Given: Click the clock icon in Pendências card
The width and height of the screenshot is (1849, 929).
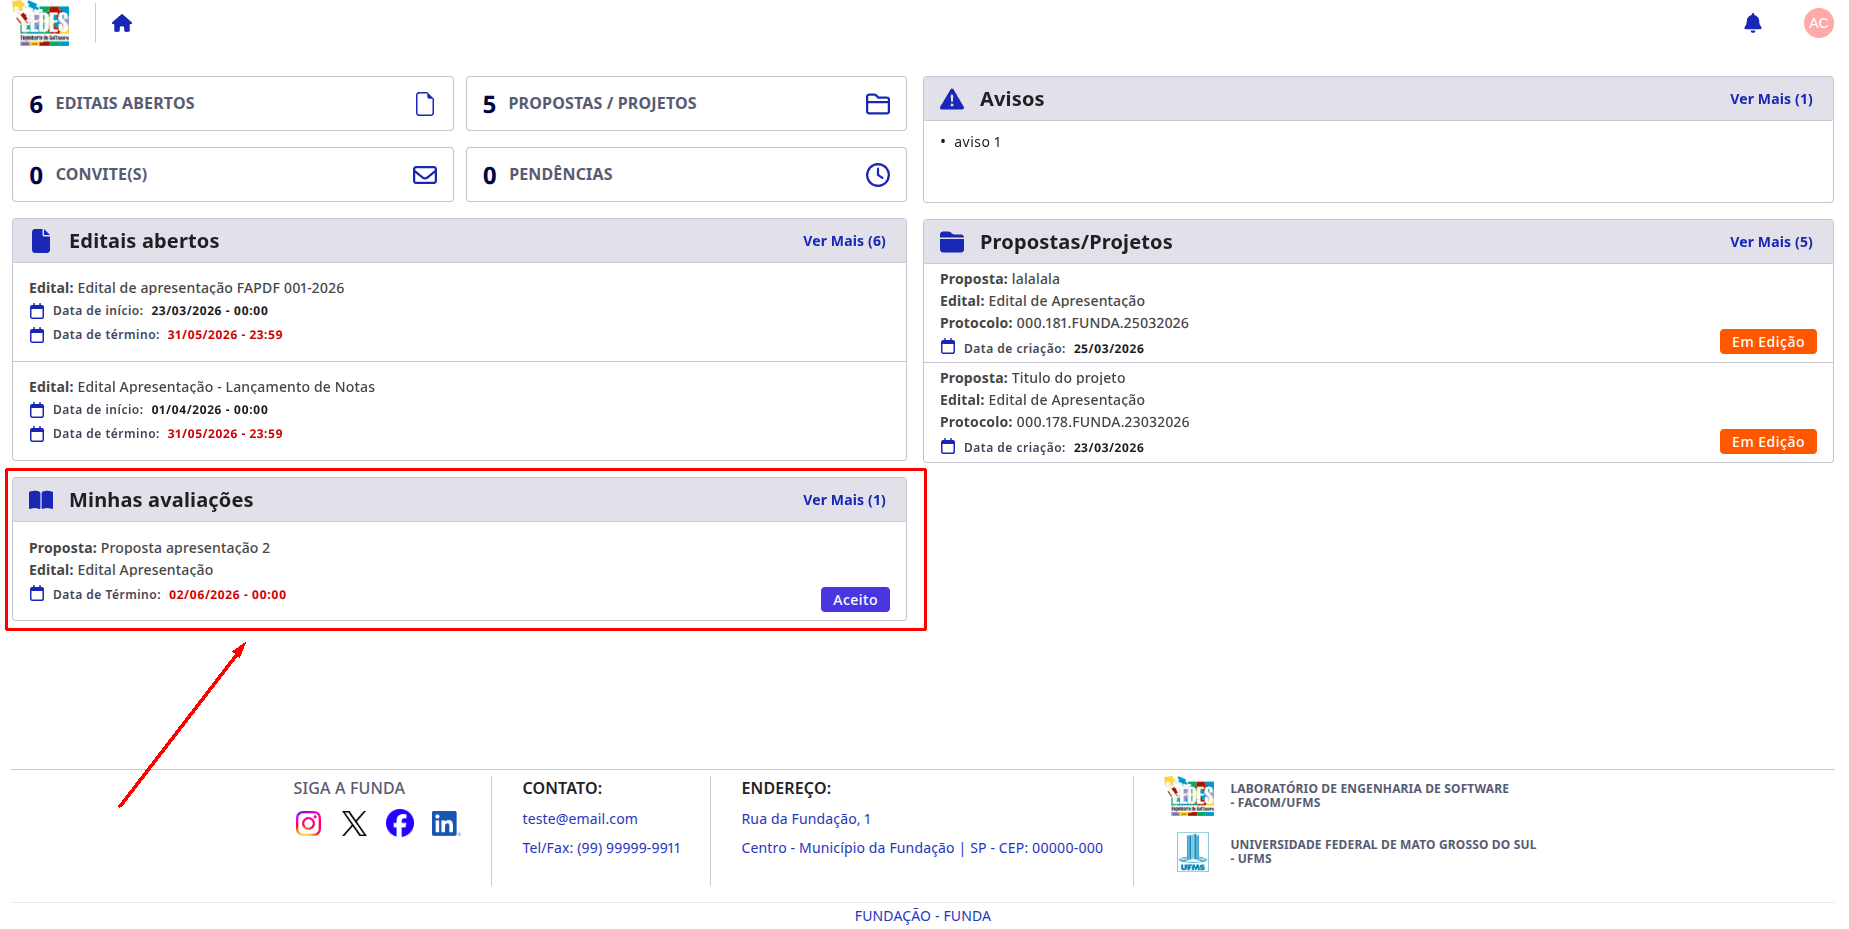Looking at the screenshot, I should (x=878, y=175).
